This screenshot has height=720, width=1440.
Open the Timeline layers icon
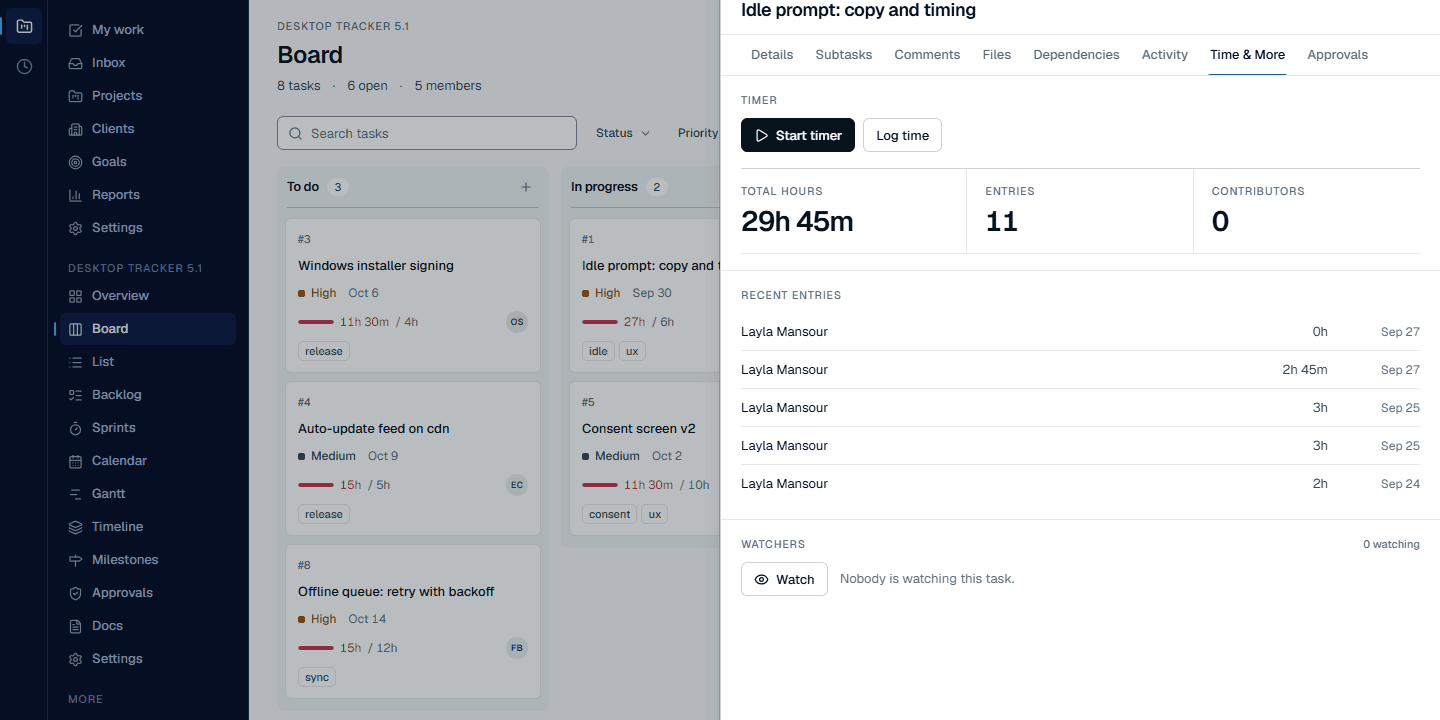point(75,527)
